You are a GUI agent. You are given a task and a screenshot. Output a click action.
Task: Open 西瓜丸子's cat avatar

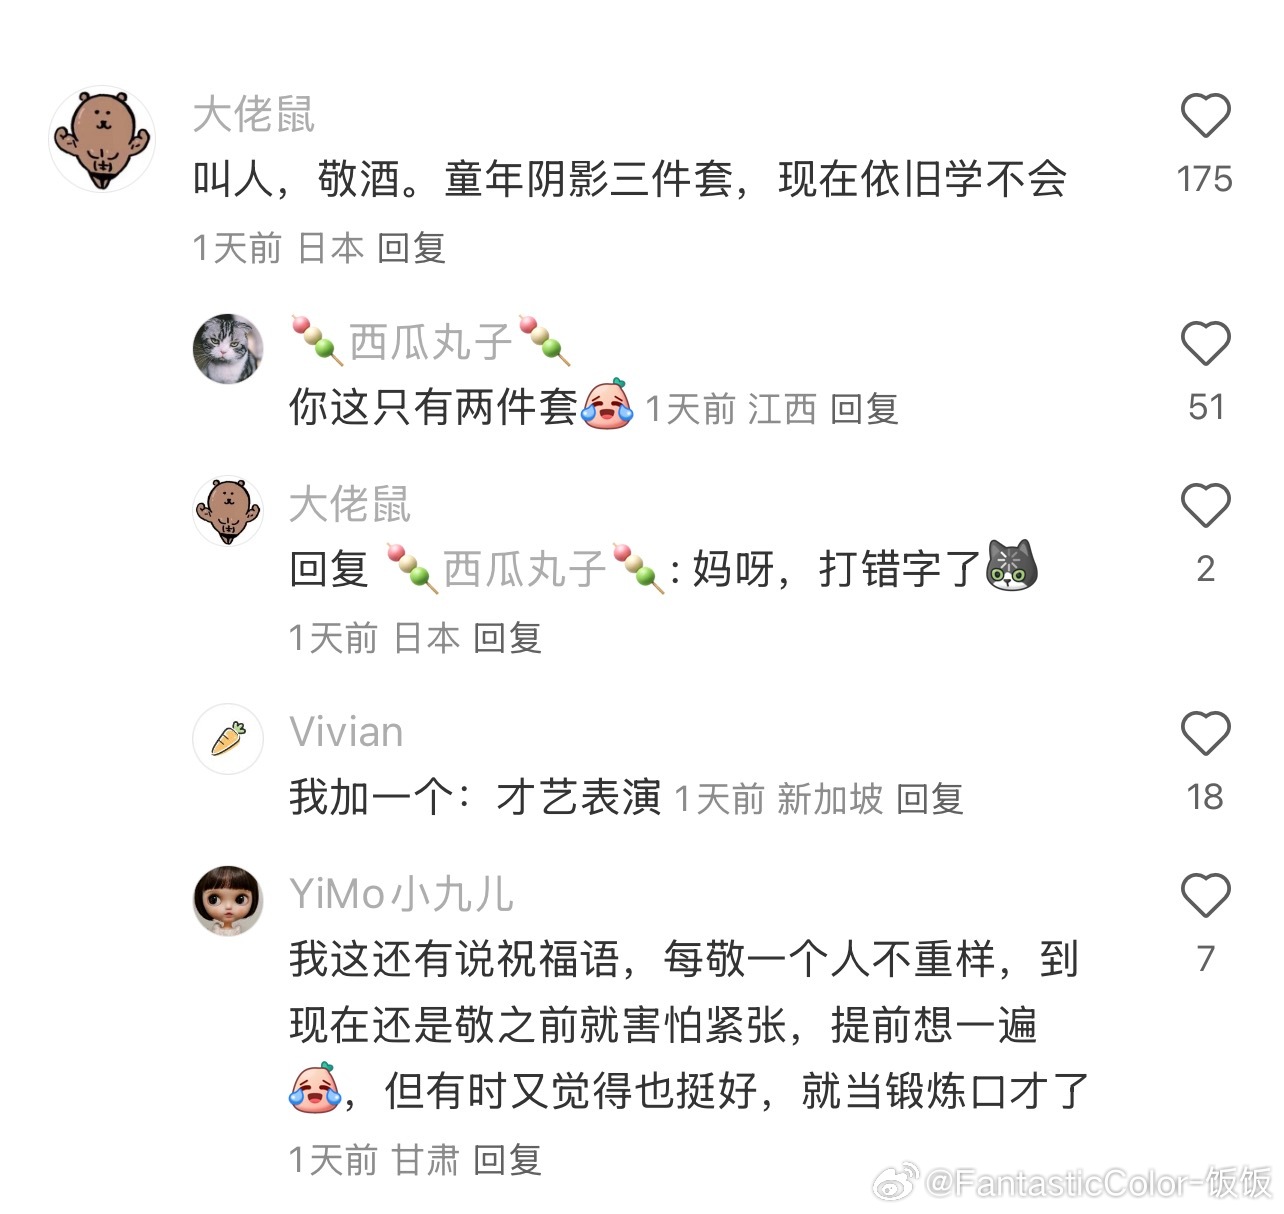(228, 348)
